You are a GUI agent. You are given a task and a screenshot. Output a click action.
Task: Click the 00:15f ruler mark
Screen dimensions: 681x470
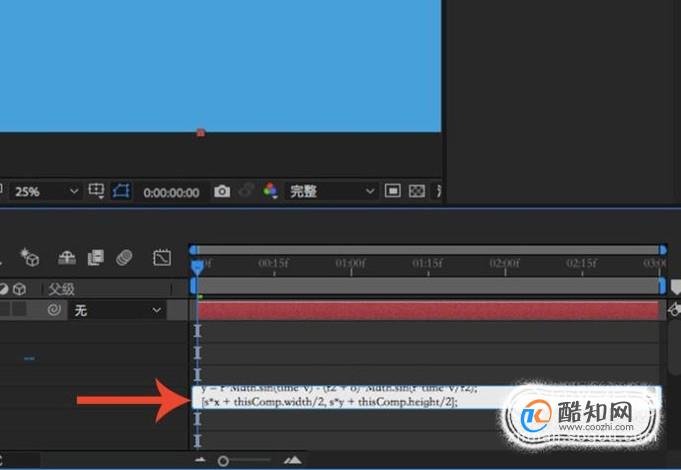(x=273, y=263)
